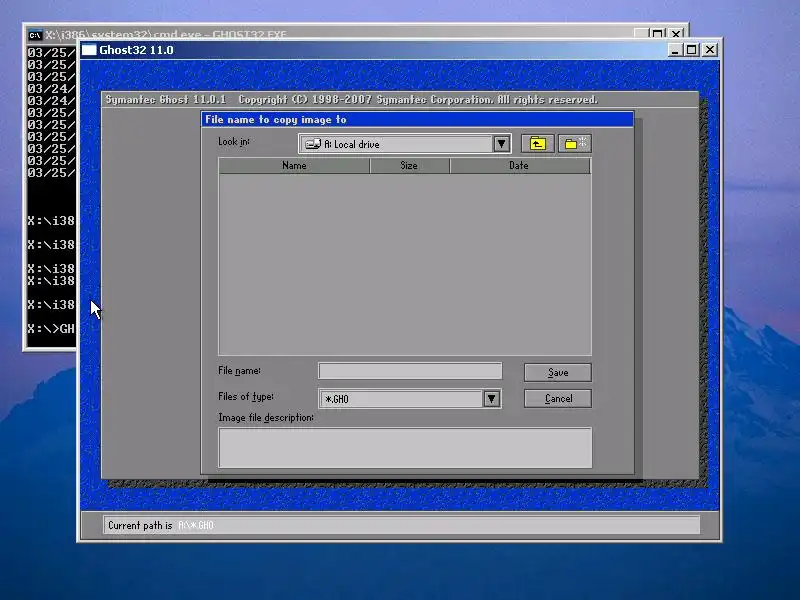Expand the Look in drive dropdown arrow
Image resolution: width=800 pixels, height=600 pixels.
(x=502, y=144)
